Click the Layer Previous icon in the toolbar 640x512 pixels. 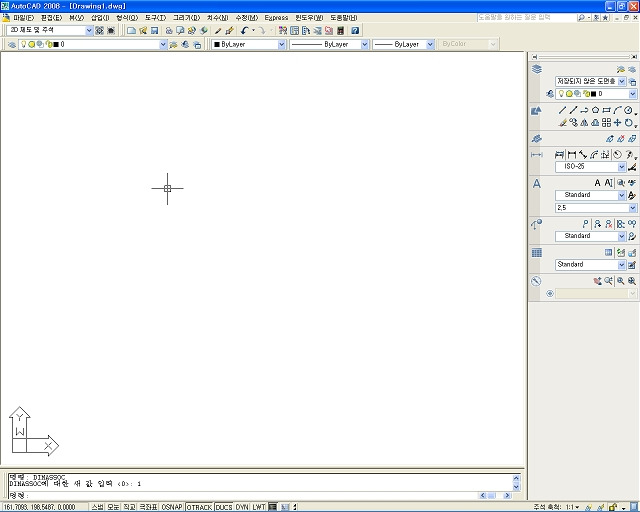coord(185,45)
